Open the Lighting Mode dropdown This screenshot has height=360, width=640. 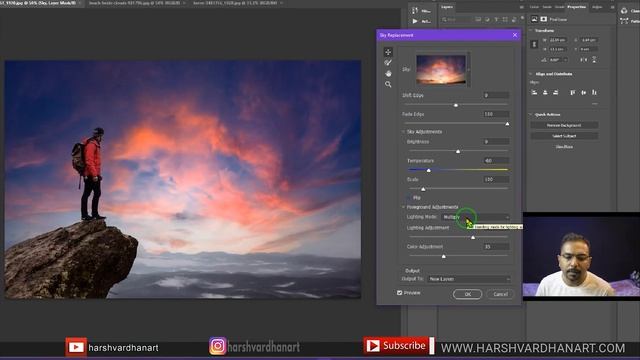[x=476, y=217]
